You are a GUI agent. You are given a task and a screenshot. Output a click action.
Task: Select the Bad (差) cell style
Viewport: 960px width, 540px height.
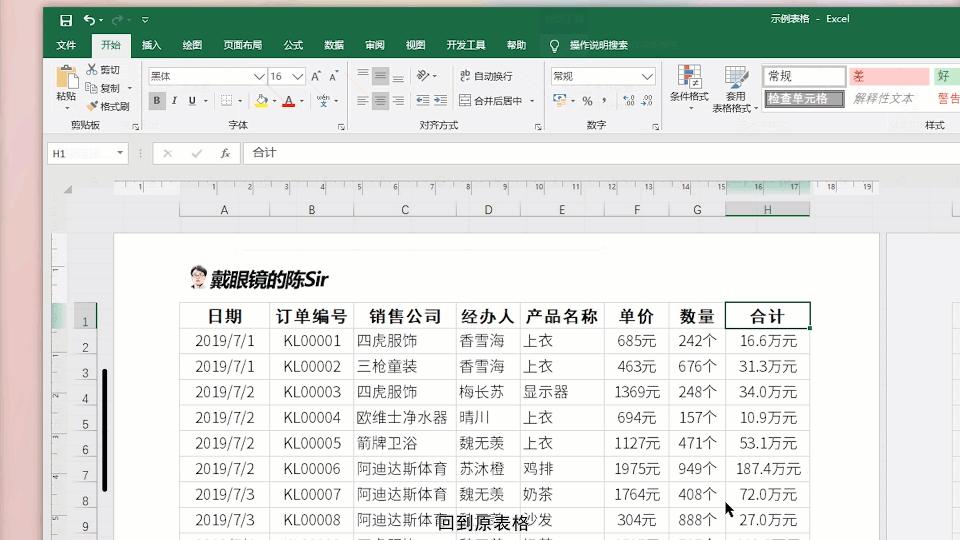point(888,76)
